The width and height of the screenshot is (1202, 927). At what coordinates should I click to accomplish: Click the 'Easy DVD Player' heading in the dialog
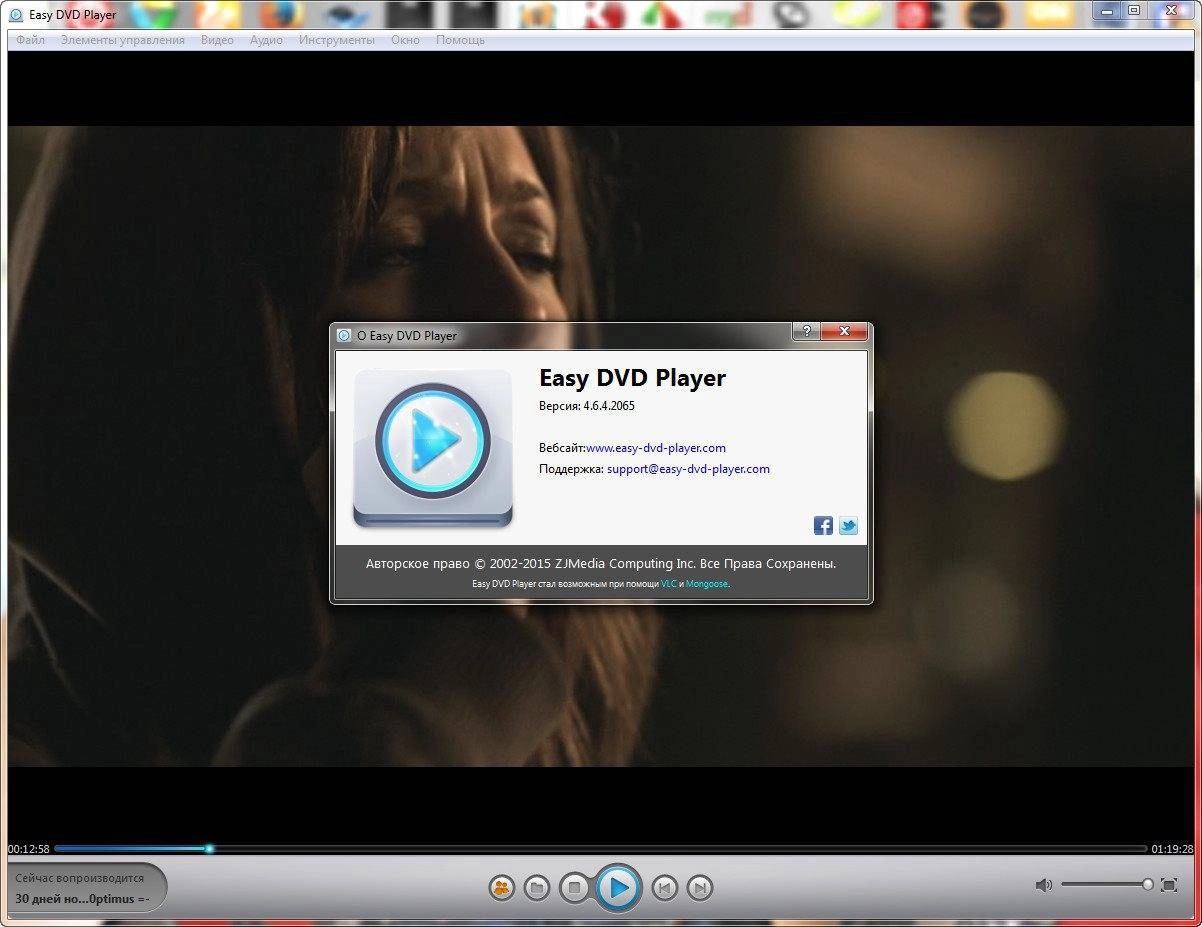632,378
